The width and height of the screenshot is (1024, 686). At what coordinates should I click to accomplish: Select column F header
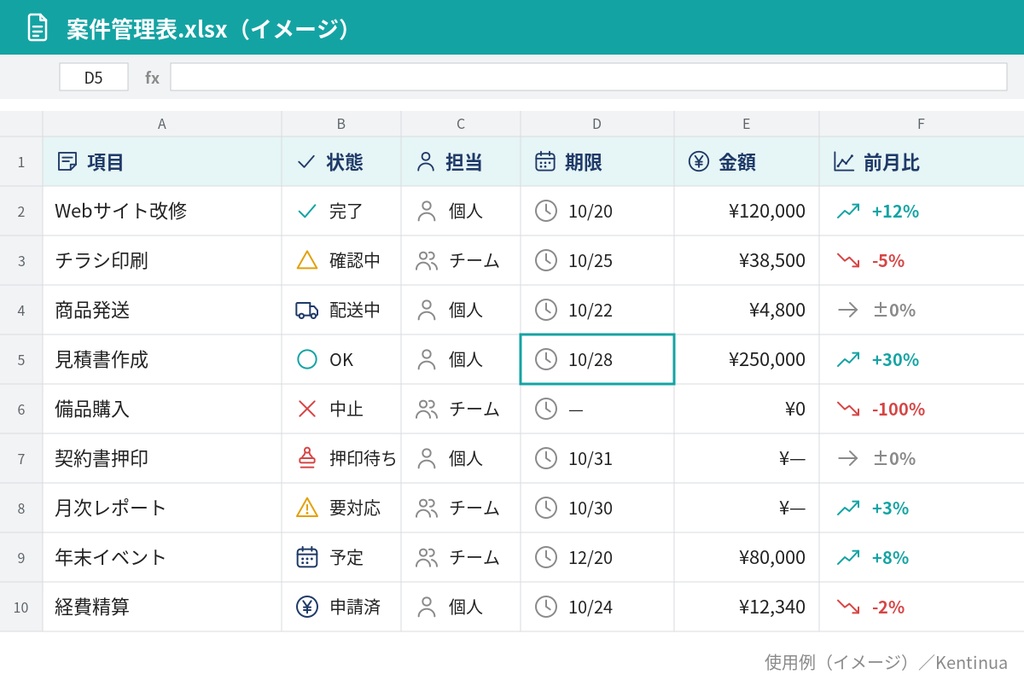coord(921,124)
